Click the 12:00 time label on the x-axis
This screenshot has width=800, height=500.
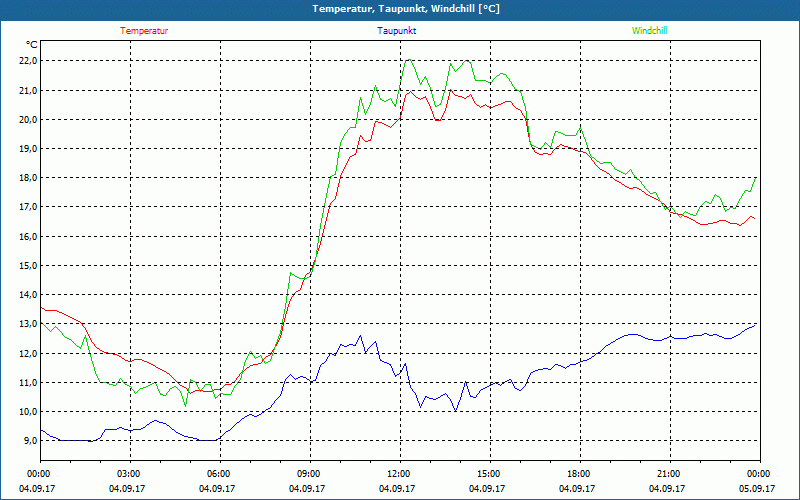click(x=398, y=474)
